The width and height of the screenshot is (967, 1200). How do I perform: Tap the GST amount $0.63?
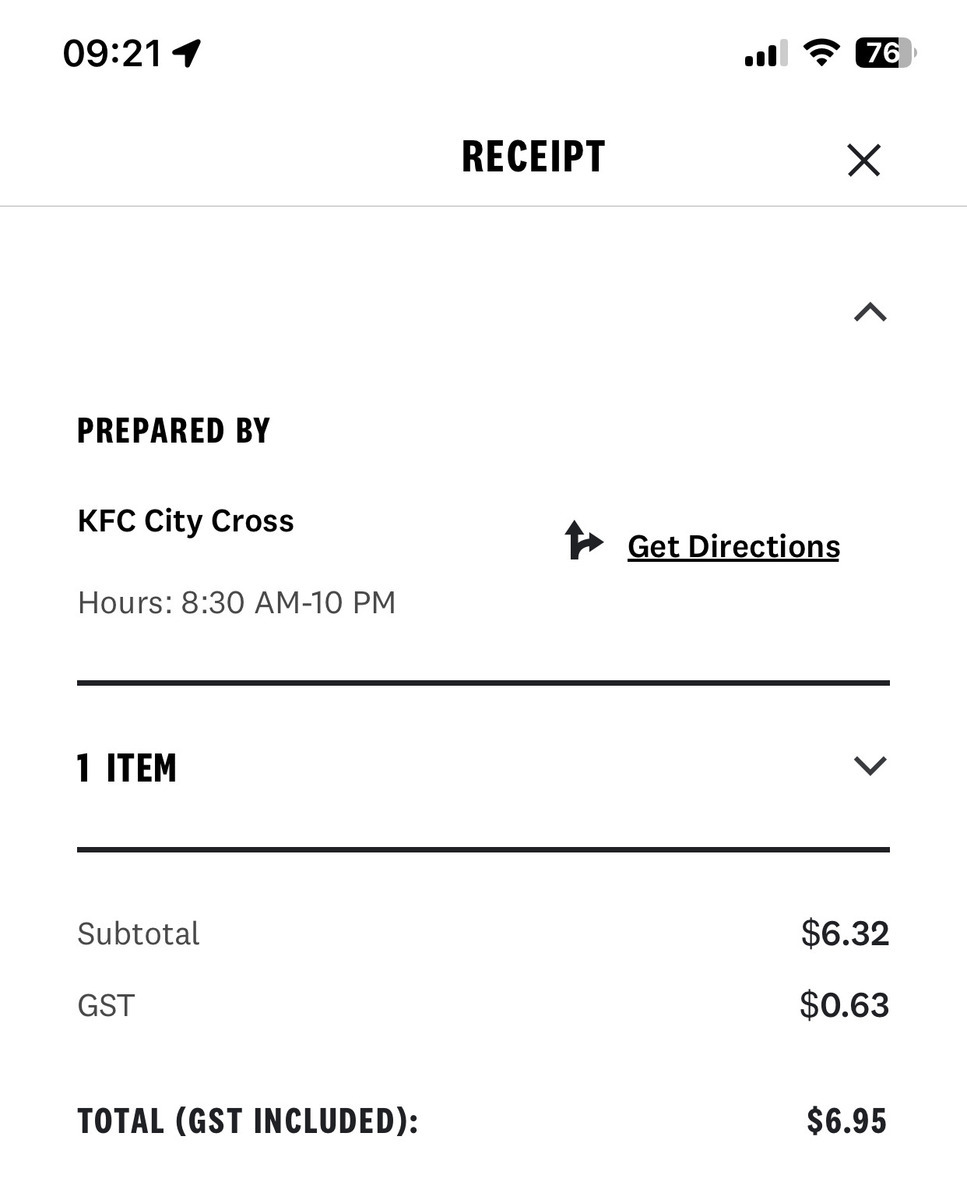[x=845, y=1005]
